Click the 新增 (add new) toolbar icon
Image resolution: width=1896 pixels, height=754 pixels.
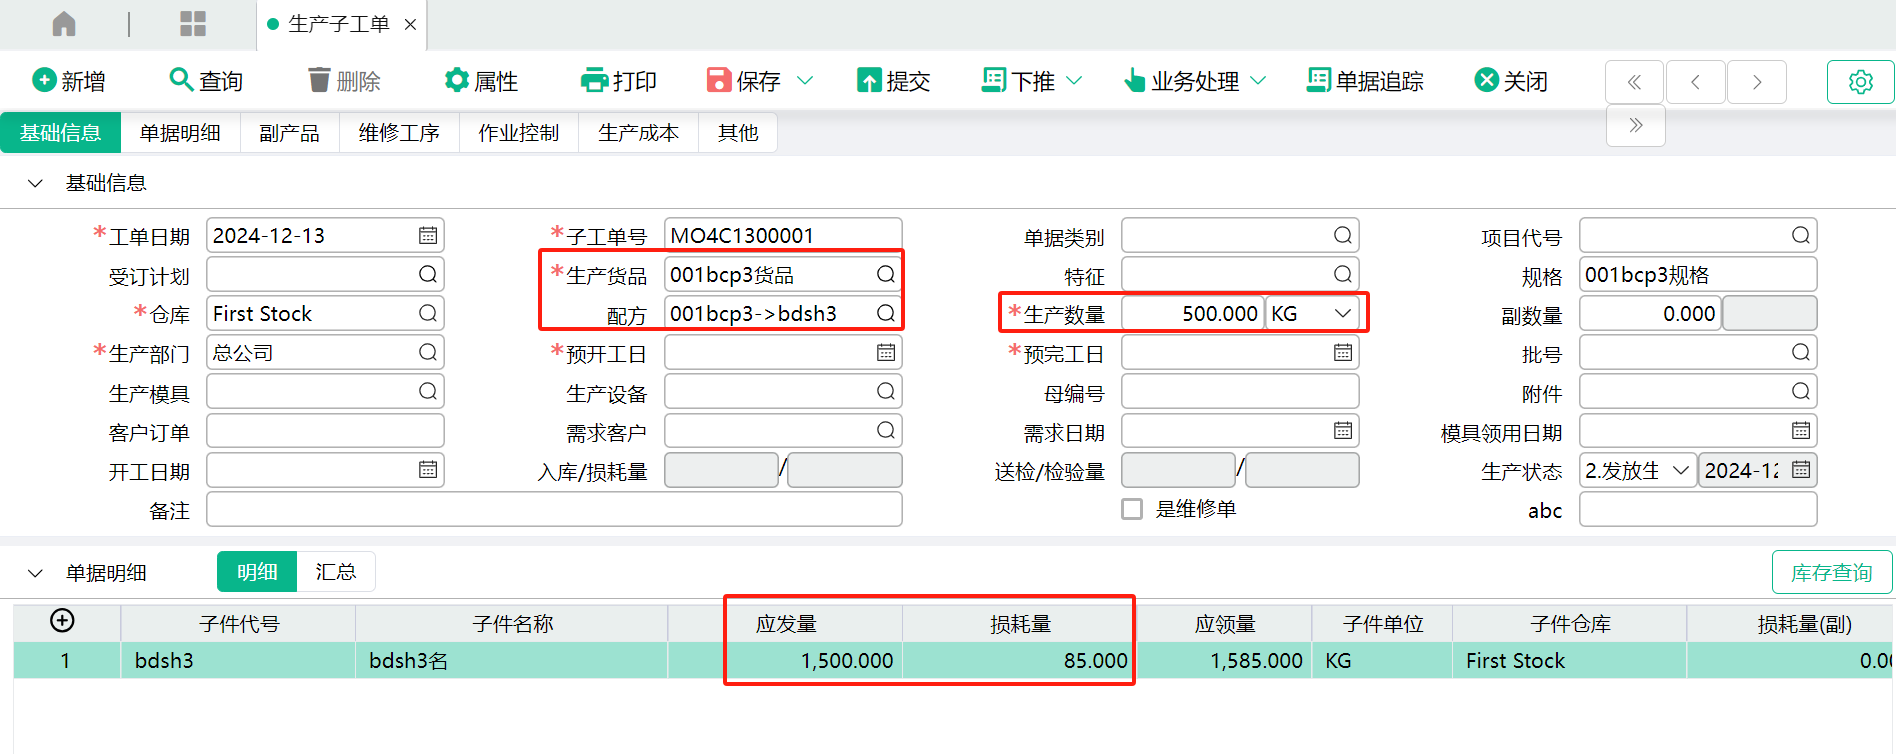(x=45, y=80)
